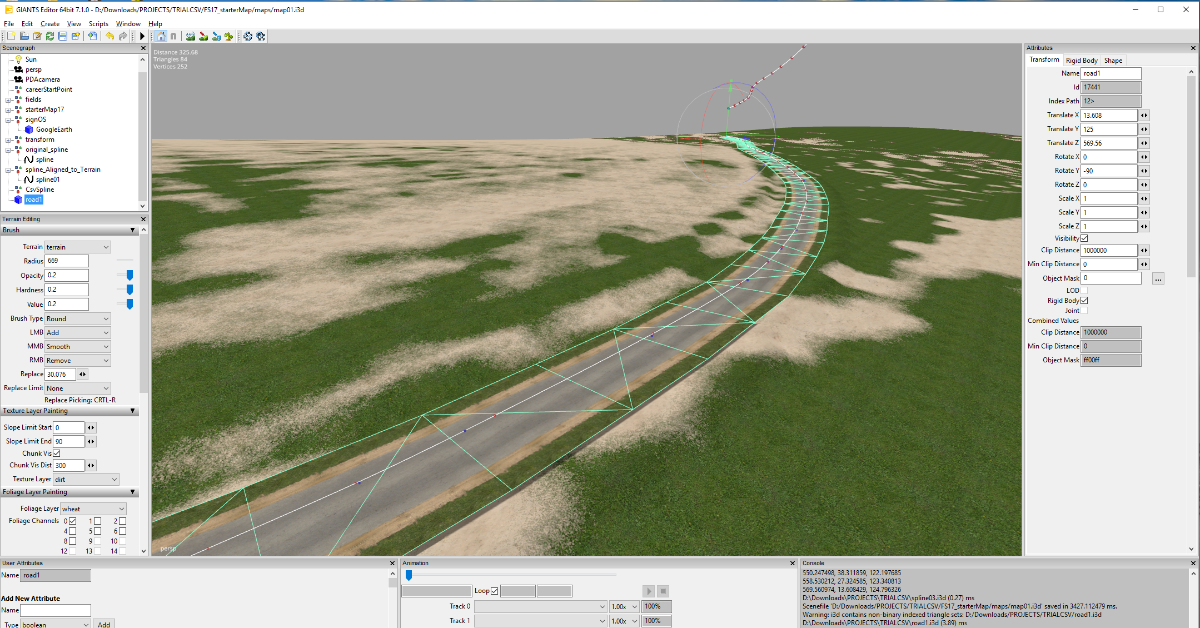This screenshot has height=628, width=1200.
Task: Open the Brush Type dropdown
Action: (x=77, y=319)
